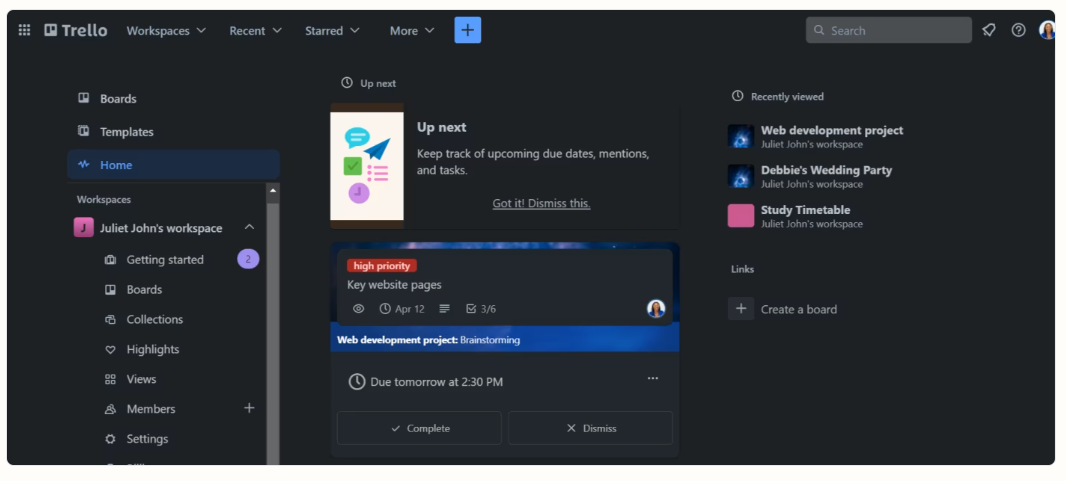Screen dimensions: 1066x481
Task: Click the Members people icon
Action: [x=110, y=409]
